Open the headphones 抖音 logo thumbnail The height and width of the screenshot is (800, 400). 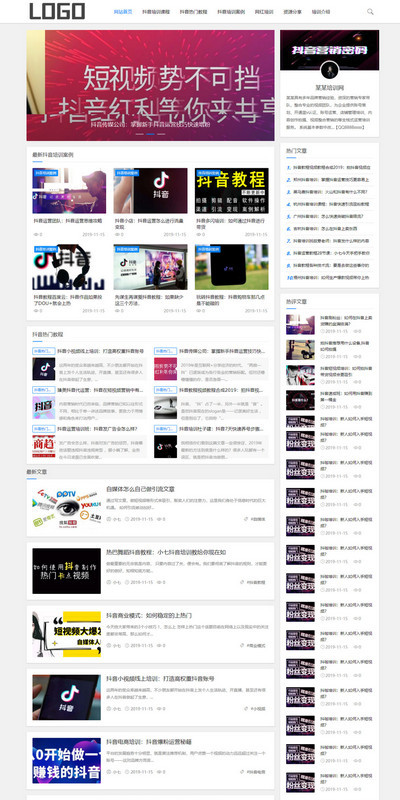point(69,267)
